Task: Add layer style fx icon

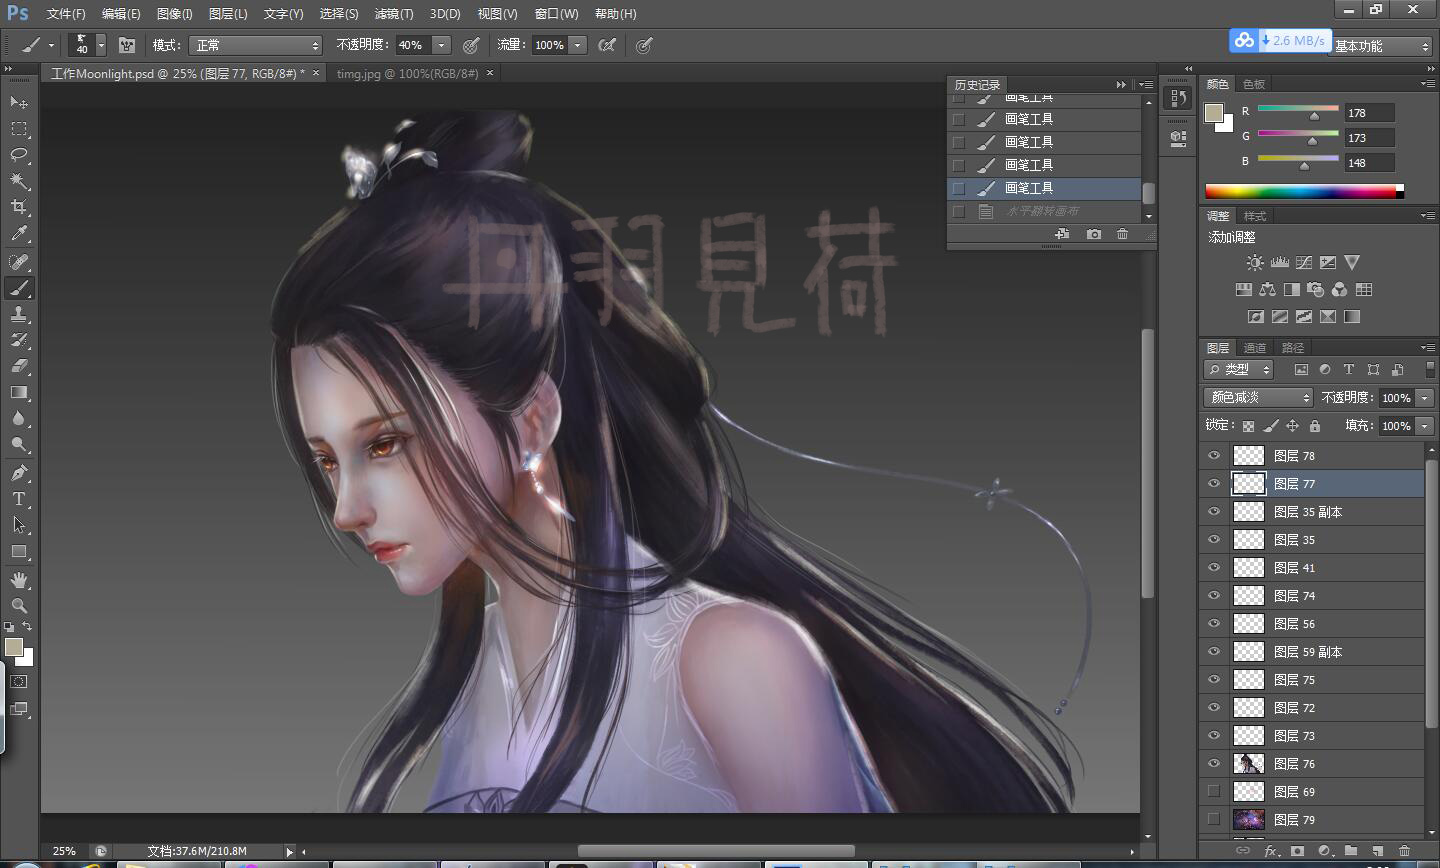Action: coord(1271,851)
